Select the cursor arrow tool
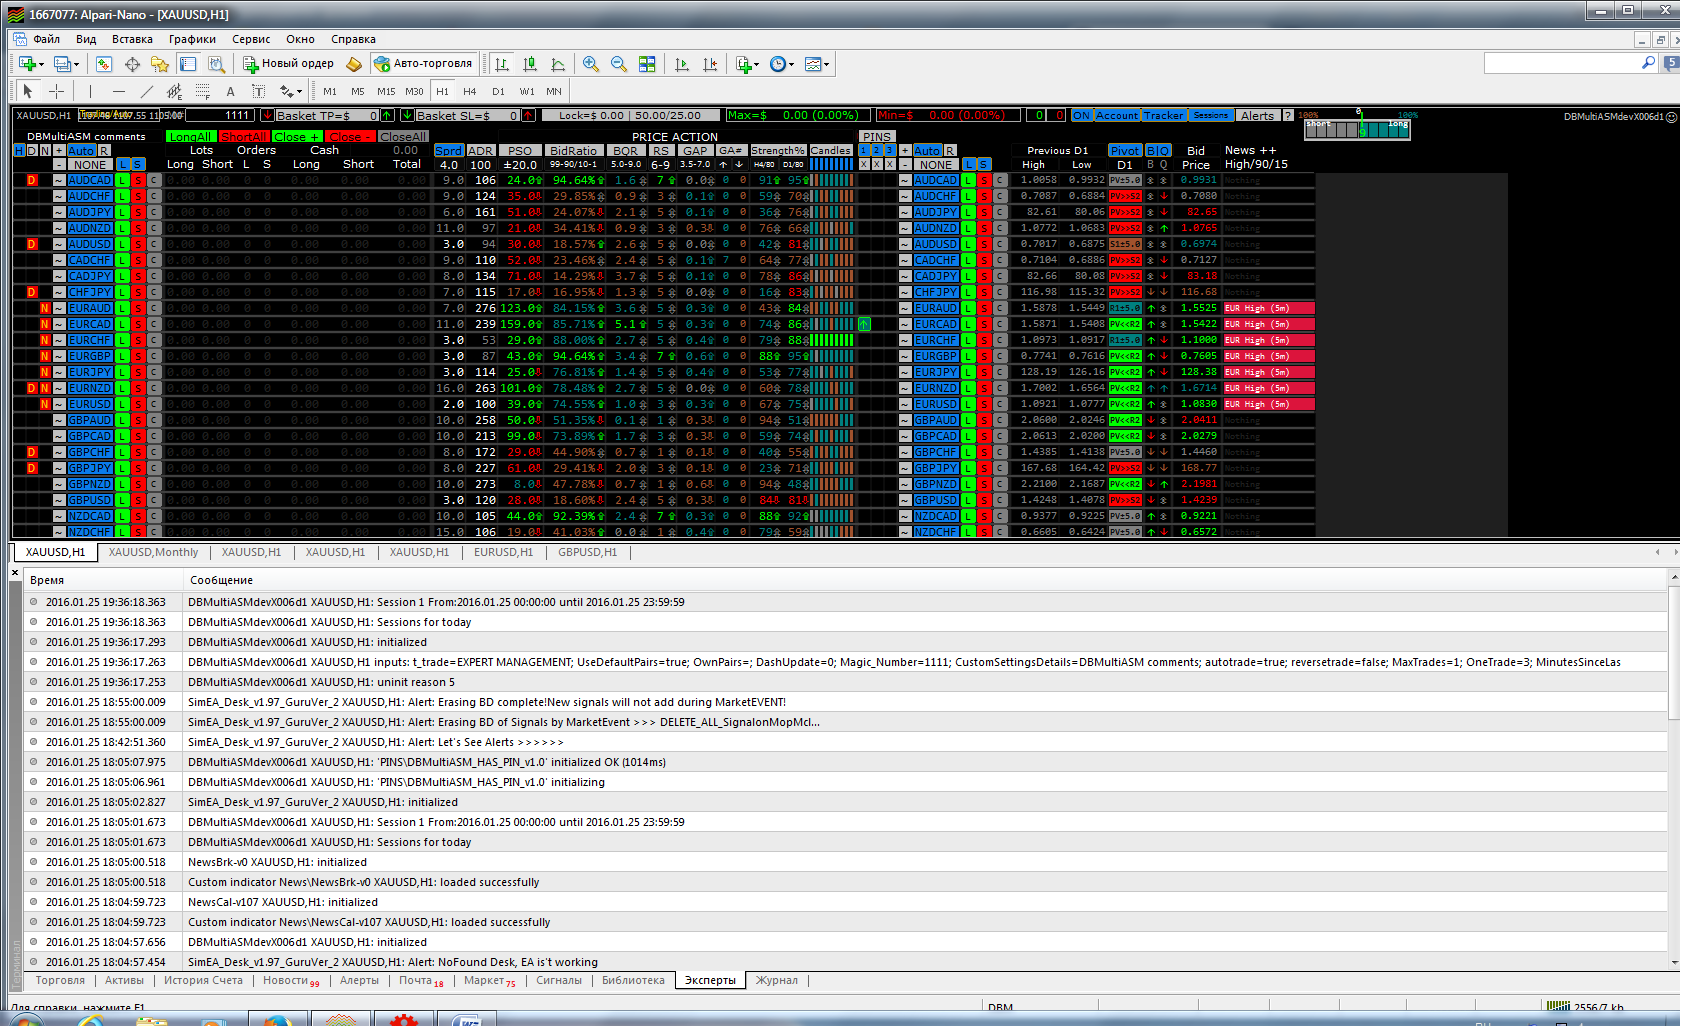This screenshot has height=1026, width=1696. [28, 91]
